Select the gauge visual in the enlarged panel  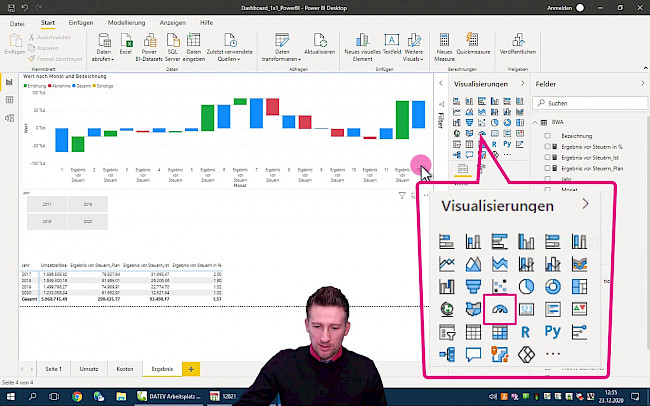tap(499, 308)
